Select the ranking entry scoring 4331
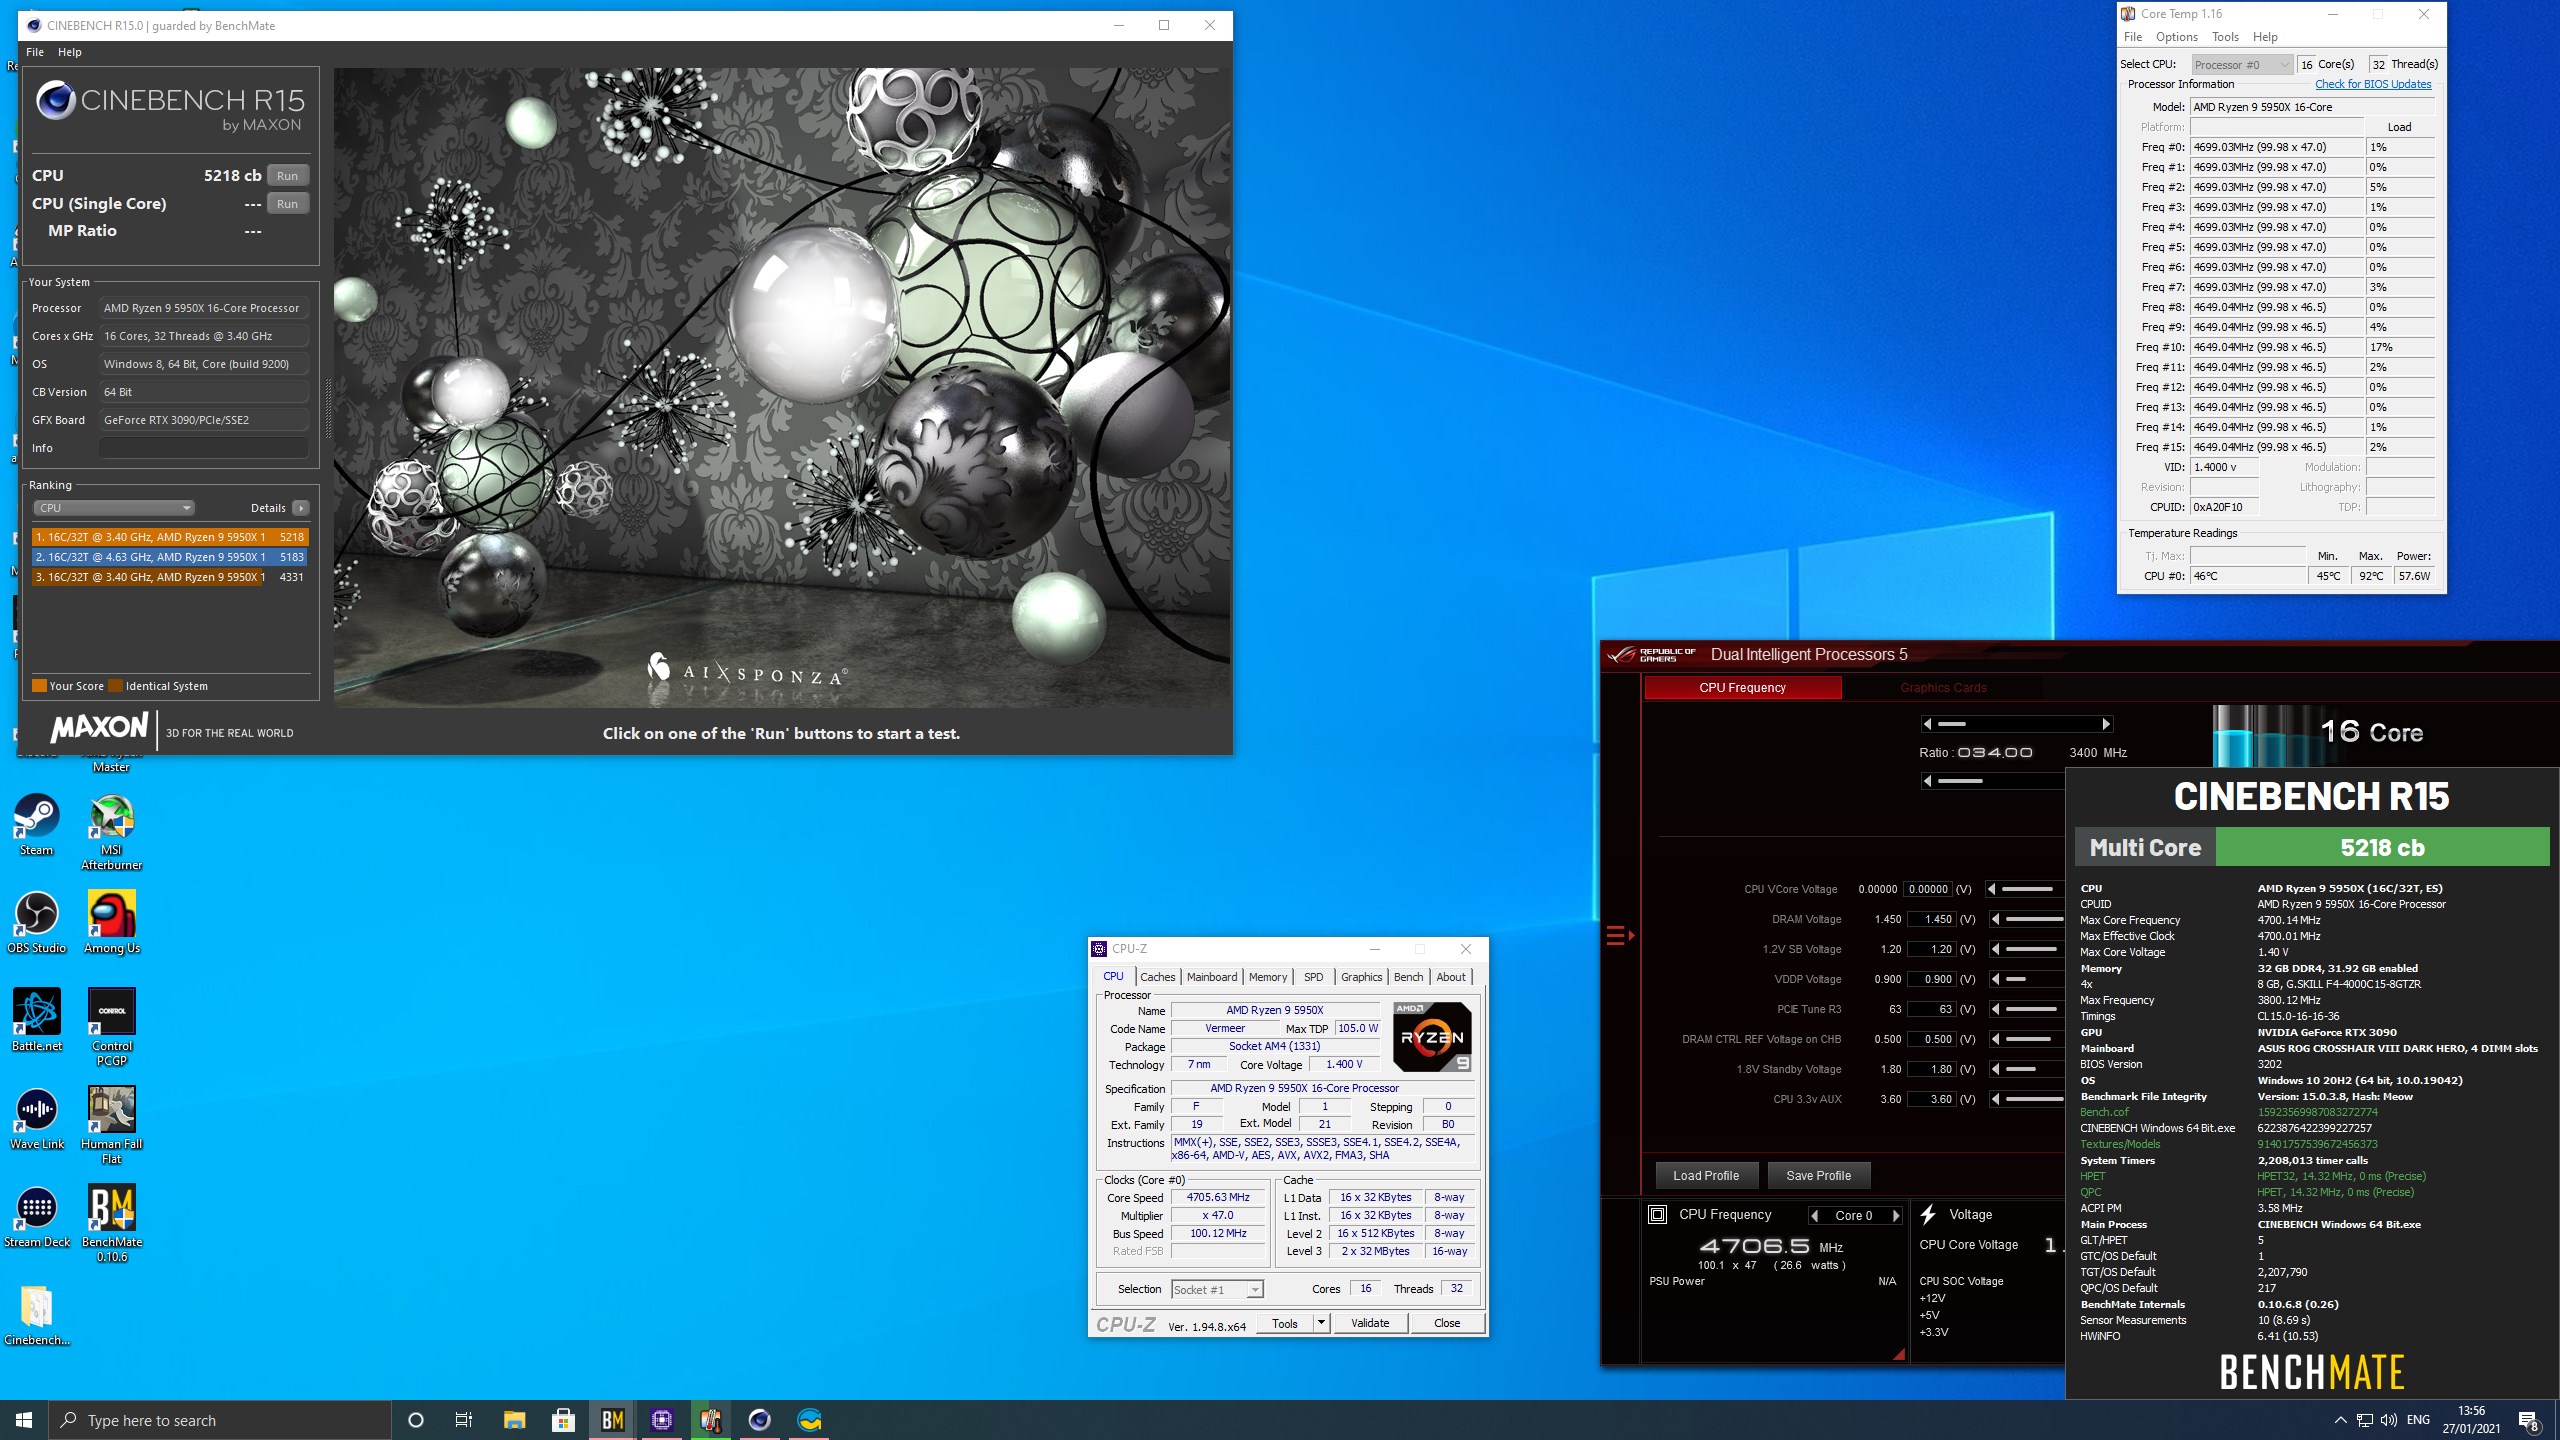2560x1440 pixels. coord(170,577)
